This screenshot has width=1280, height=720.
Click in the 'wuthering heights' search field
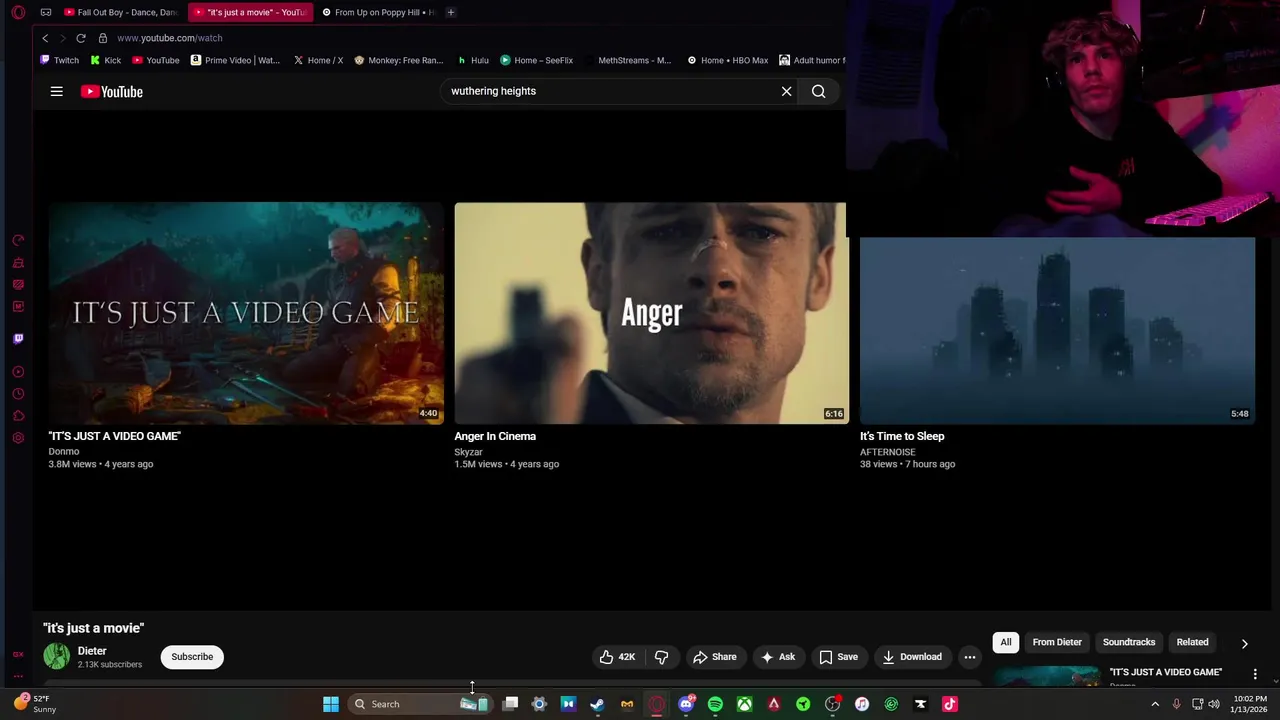(x=610, y=91)
